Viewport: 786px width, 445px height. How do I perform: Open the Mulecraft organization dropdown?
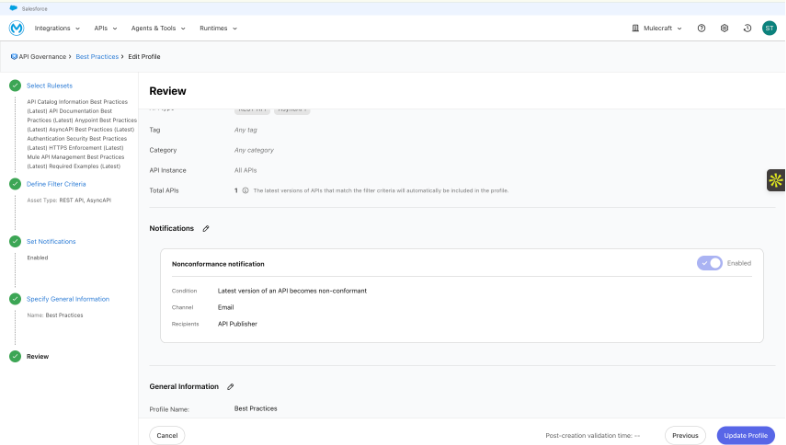657,28
